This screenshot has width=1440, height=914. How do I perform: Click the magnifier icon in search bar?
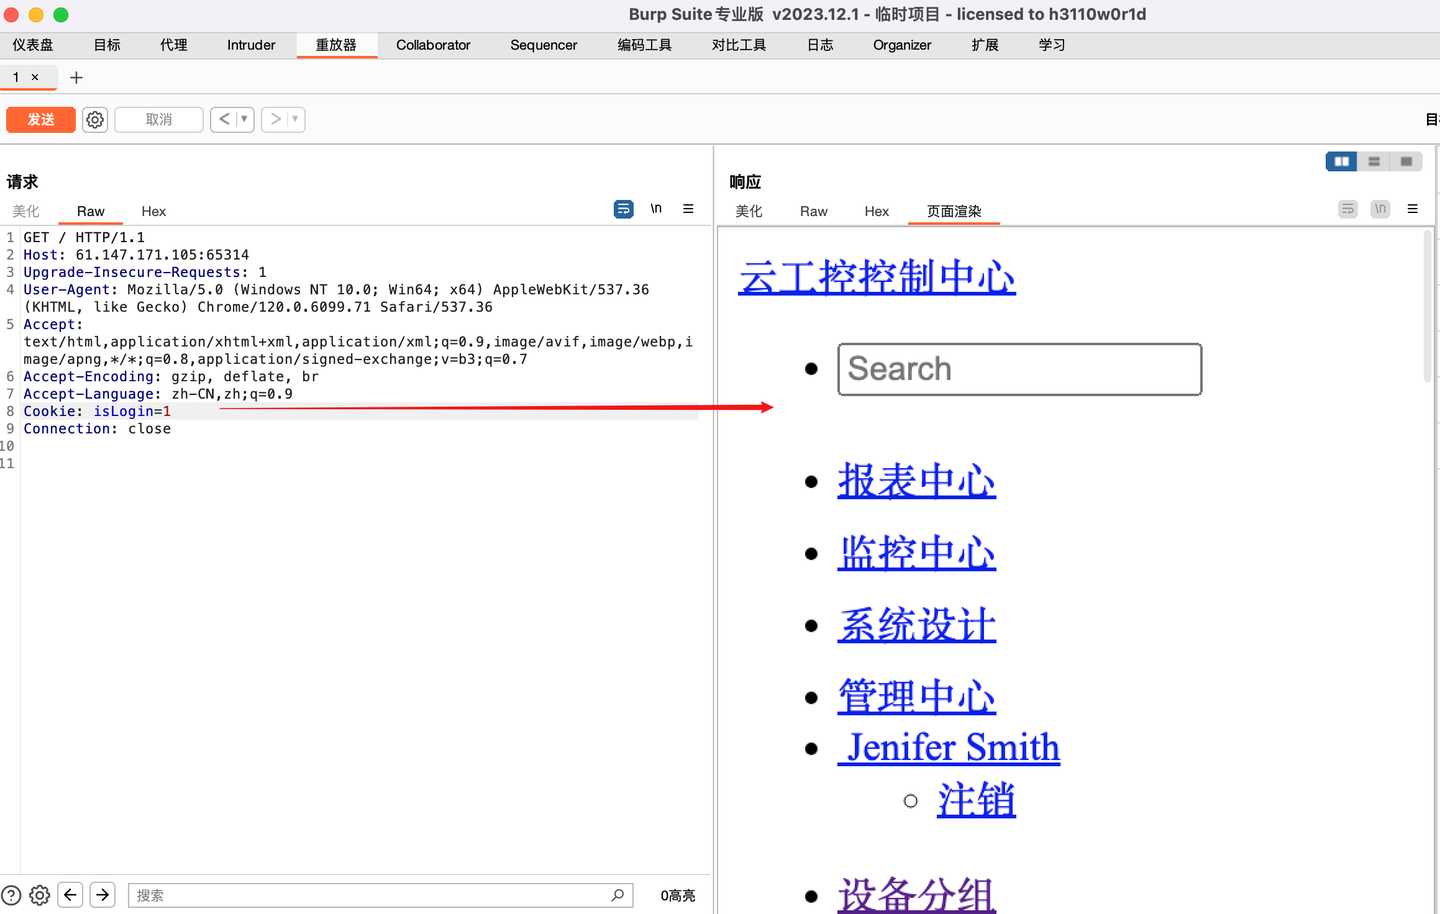(618, 895)
